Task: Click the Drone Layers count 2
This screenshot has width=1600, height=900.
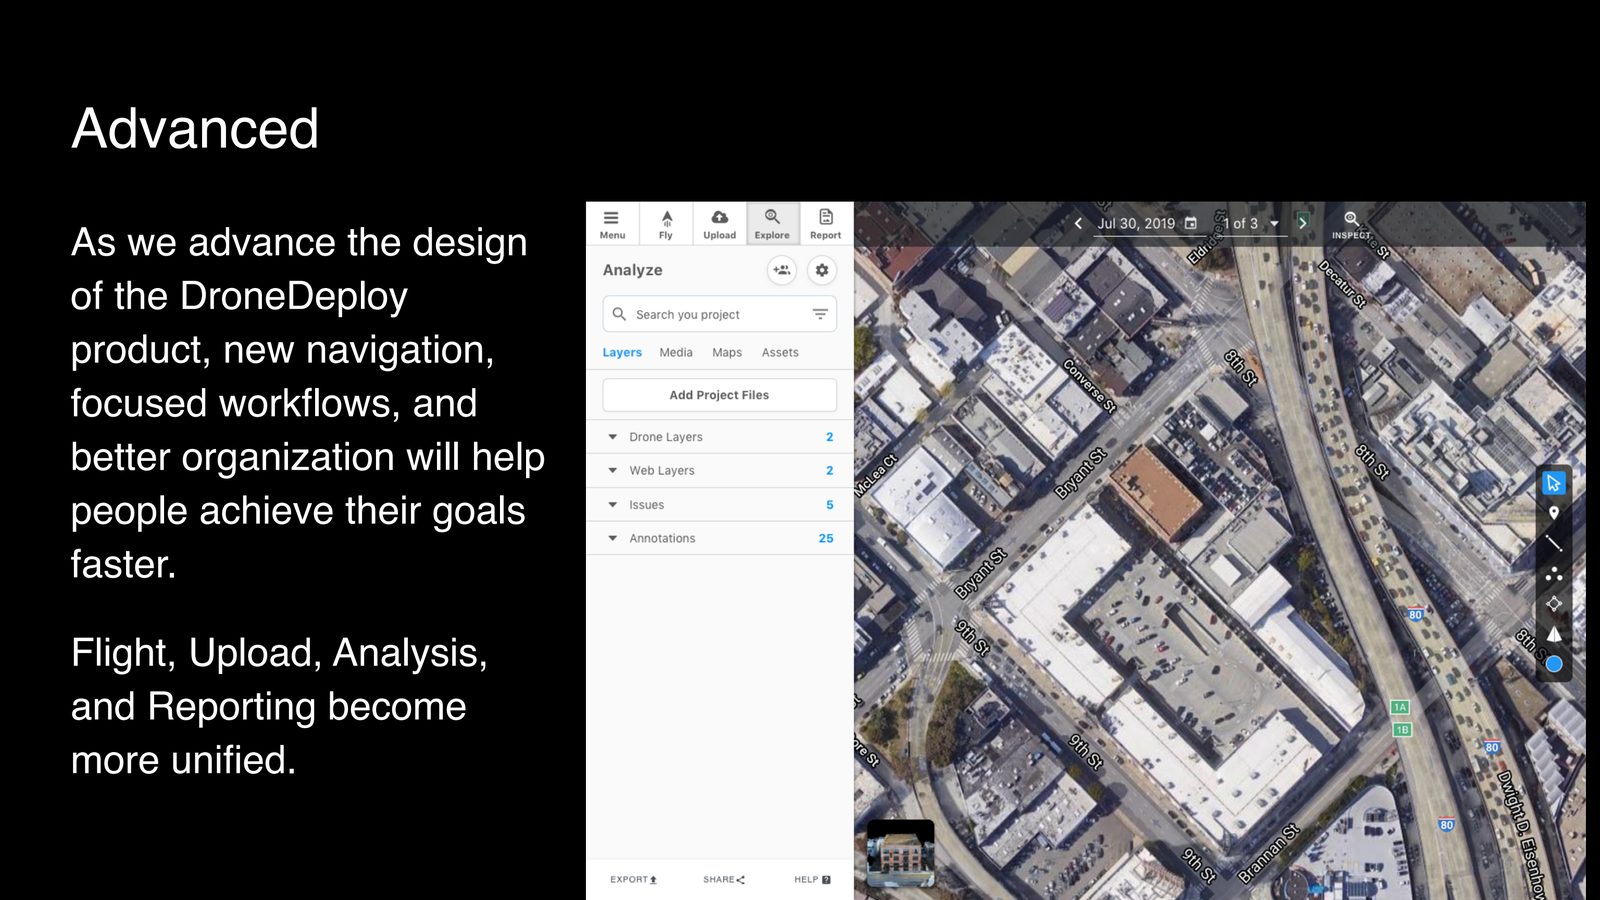Action: pos(830,437)
